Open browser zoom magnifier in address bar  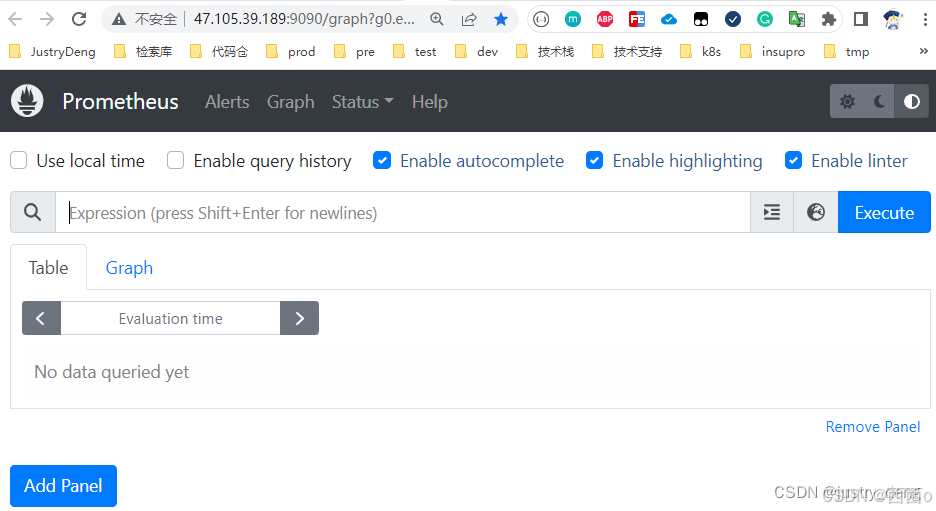tap(437, 19)
